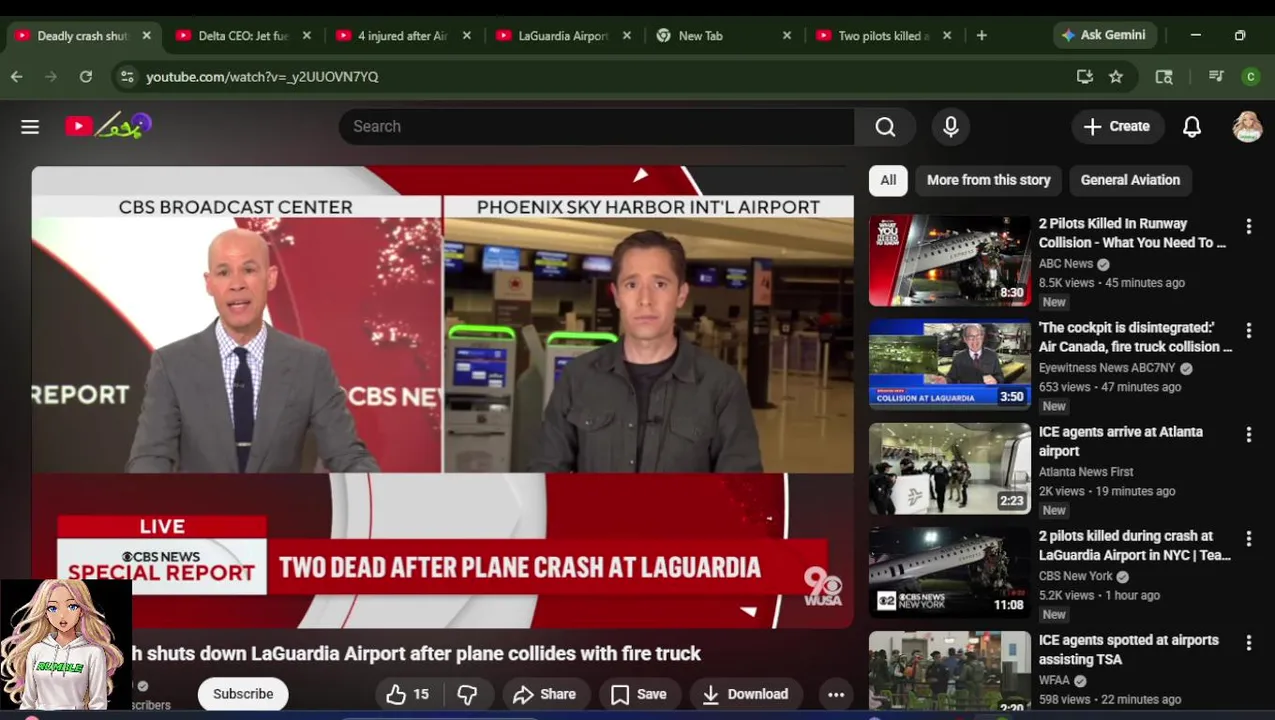Share this video
1275x720 pixels.
coord(545,694)
